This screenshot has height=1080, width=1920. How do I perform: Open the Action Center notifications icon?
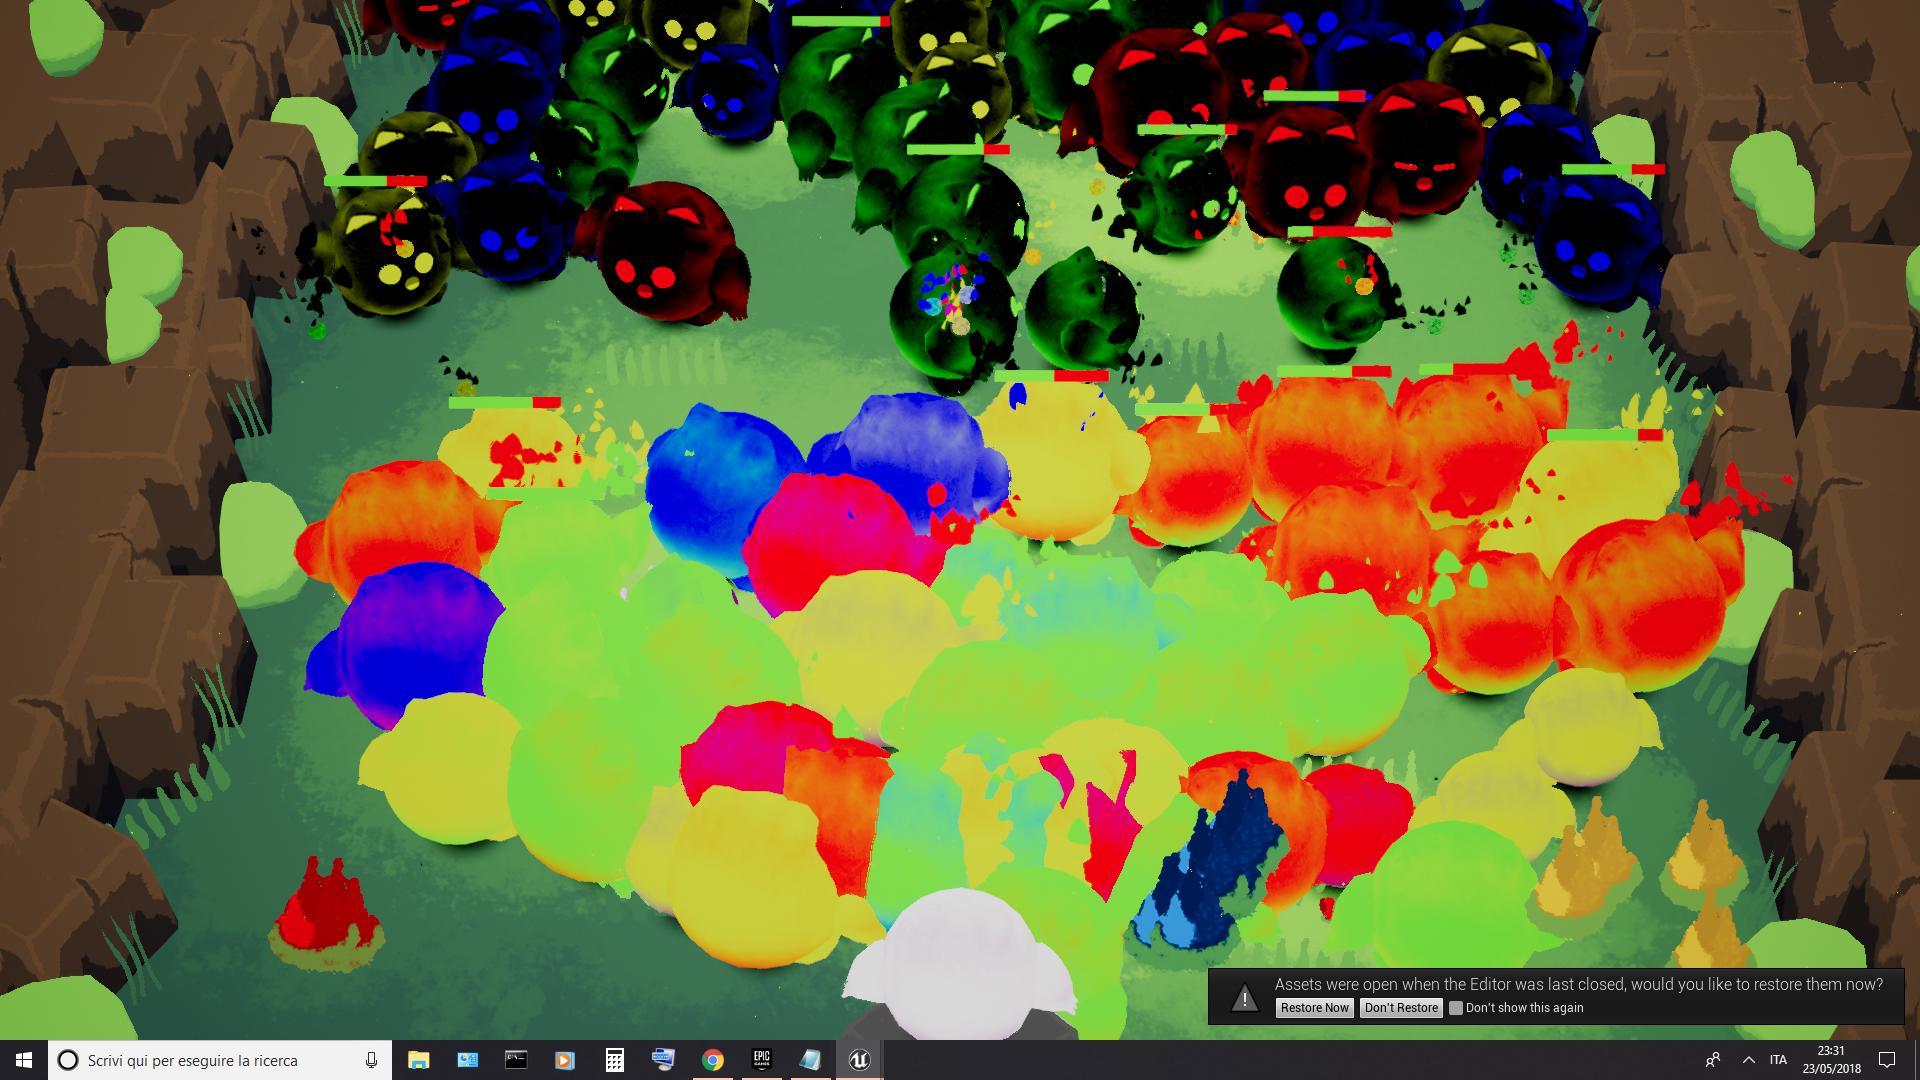(1887, 1060)
